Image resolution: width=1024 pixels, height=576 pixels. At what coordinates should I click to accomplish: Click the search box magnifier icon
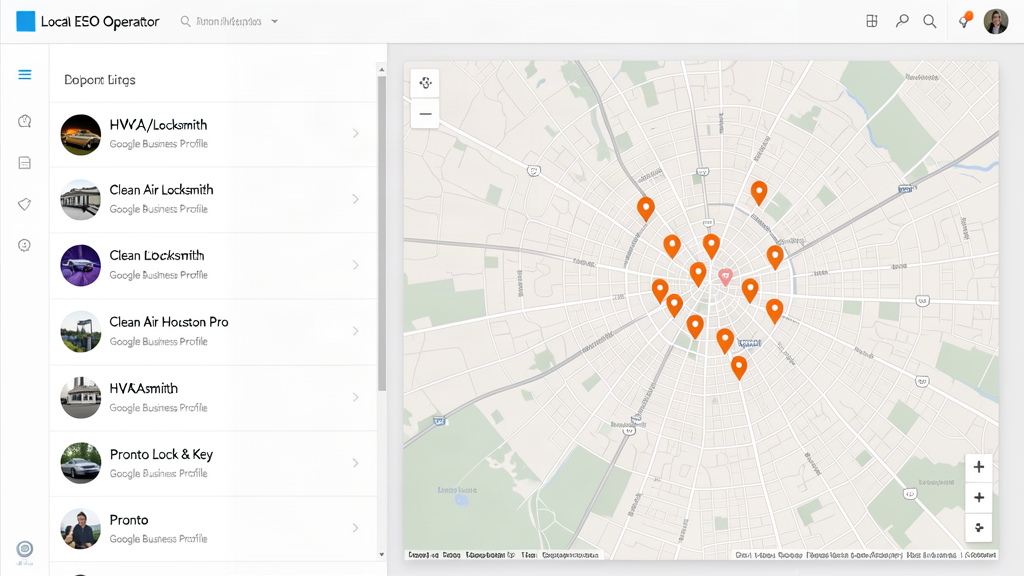[185, 22]
